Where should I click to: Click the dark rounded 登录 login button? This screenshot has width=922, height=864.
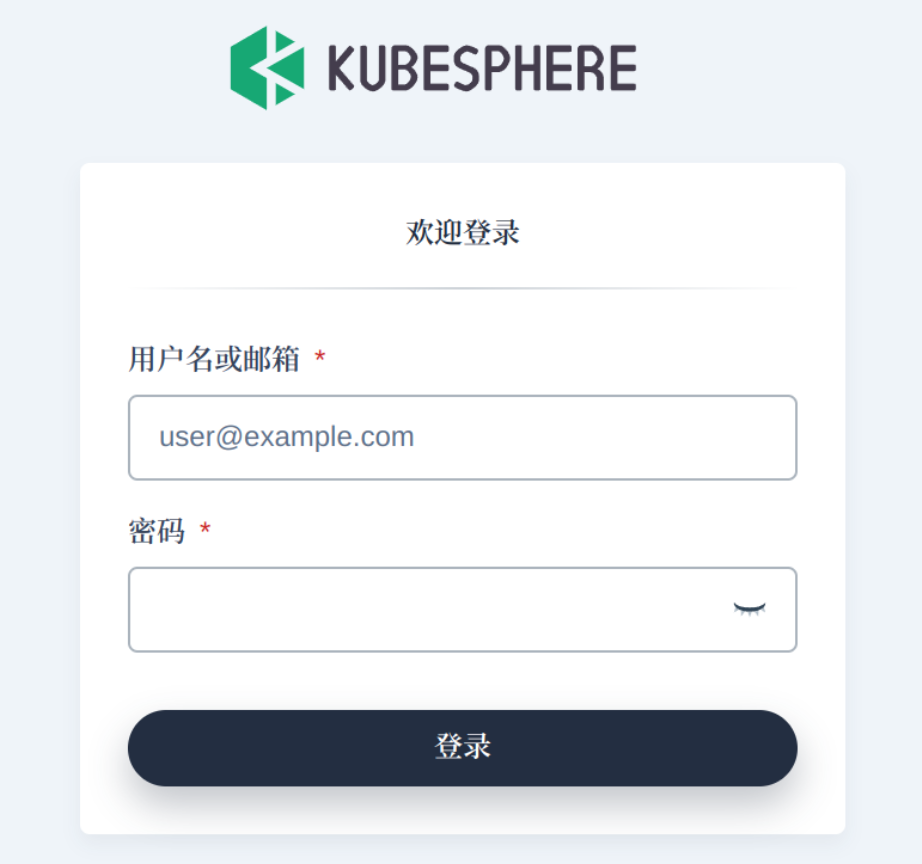pyautogui.click(x=462, y=748)
